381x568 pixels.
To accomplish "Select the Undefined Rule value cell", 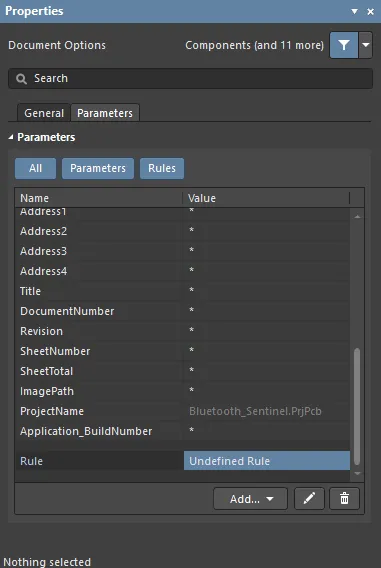I will (x=267, y=461).
